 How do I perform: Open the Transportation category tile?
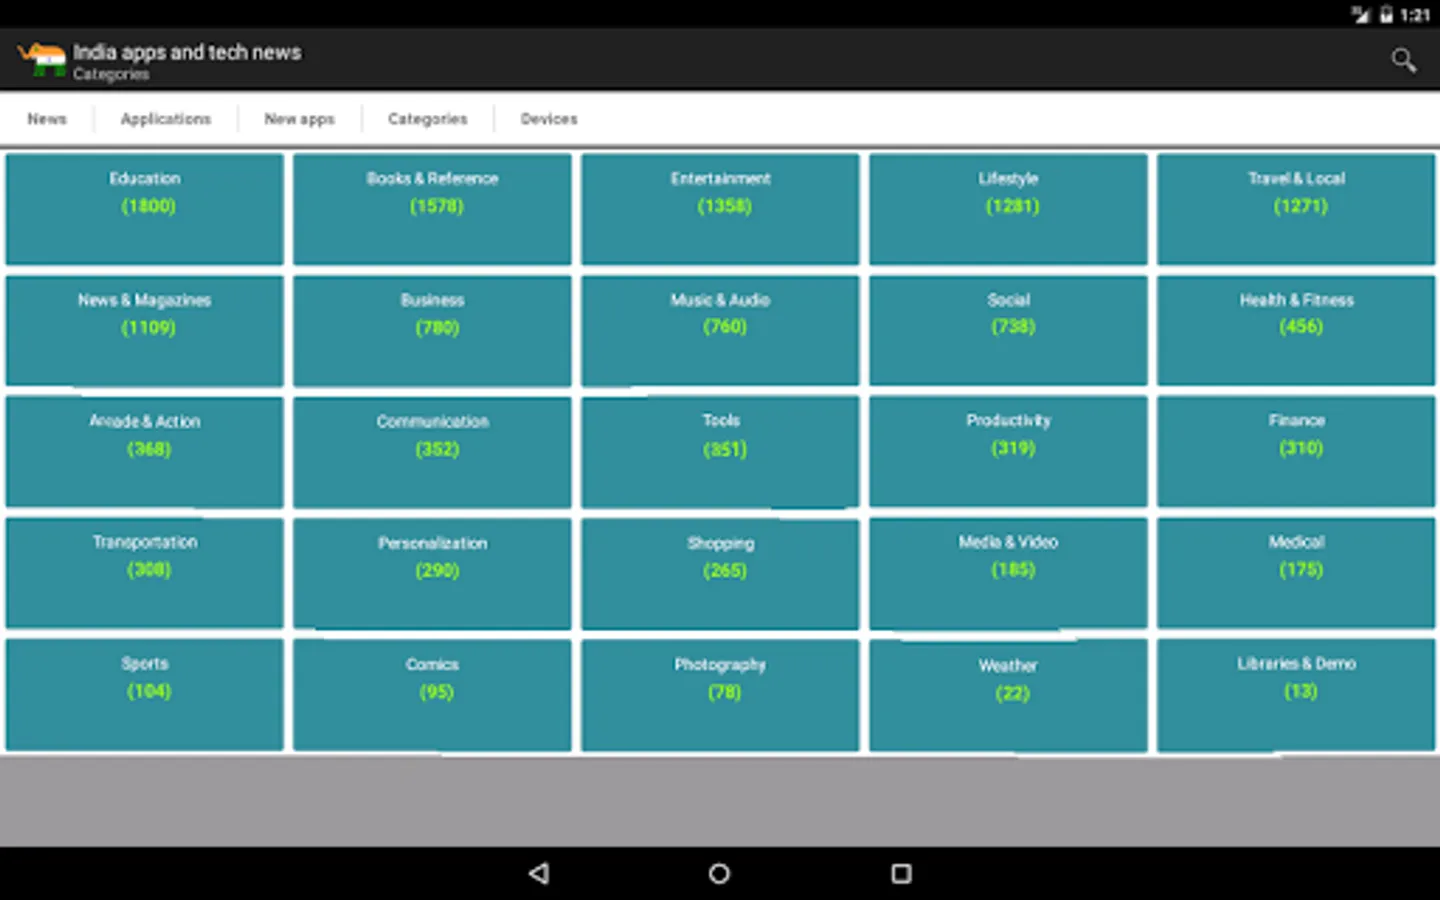[x=145, y=574]
